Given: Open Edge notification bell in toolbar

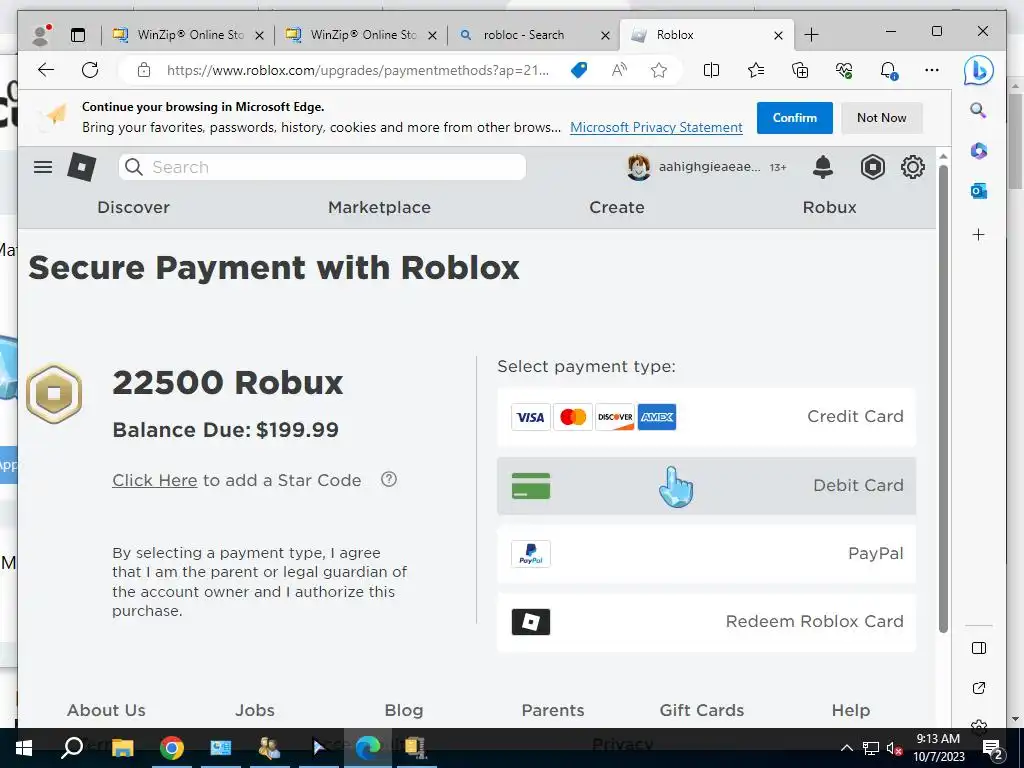Looking at the screenshot, I should coord(889,70).
